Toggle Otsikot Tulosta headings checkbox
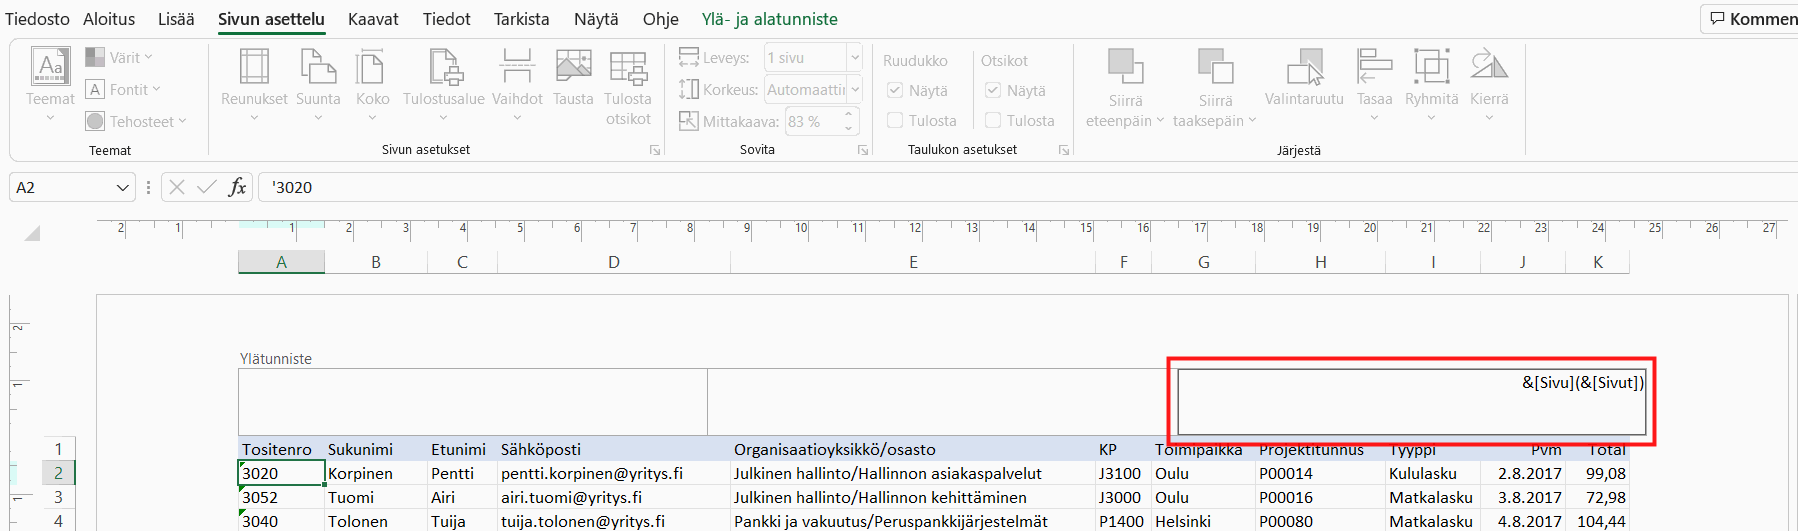This screenshot has width=1798, height=531. (x=993, y=120)
